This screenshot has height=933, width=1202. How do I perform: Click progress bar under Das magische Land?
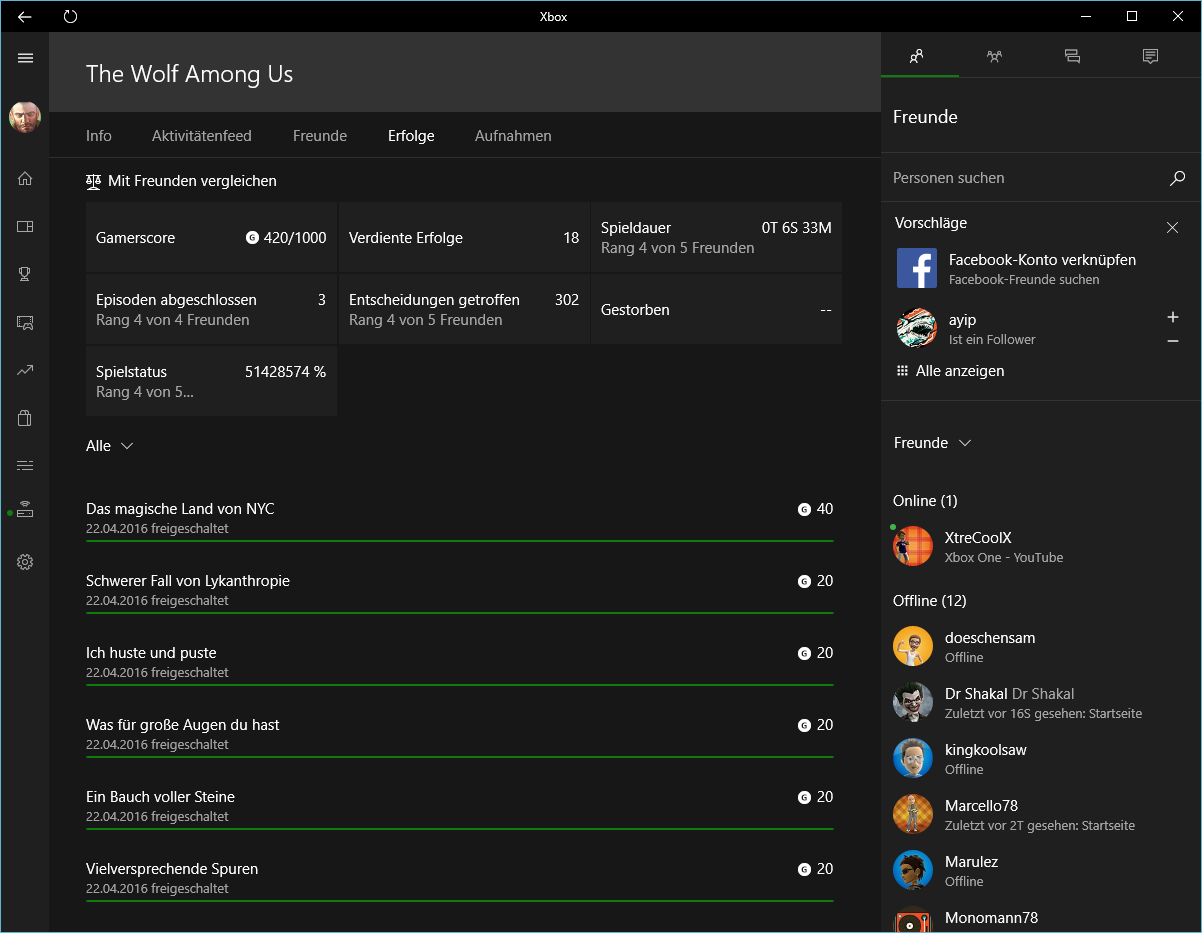pyautogui.click(x=460, y=541)
